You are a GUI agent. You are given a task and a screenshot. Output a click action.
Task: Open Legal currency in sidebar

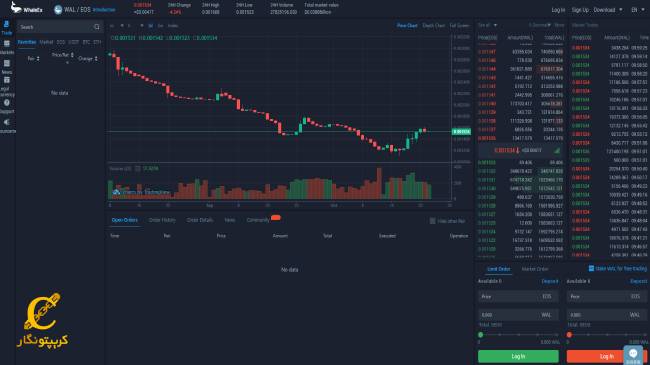(x=7, y=87)
